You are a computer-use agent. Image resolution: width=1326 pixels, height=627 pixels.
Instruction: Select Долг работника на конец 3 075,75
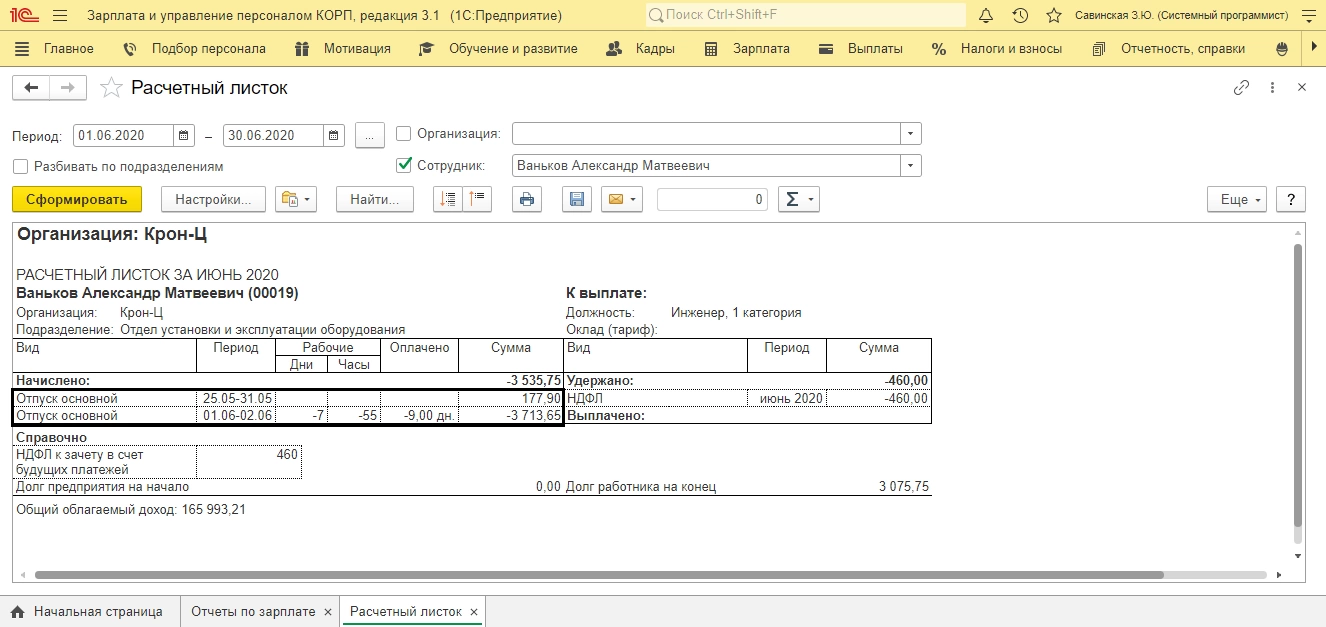(902, 487)
